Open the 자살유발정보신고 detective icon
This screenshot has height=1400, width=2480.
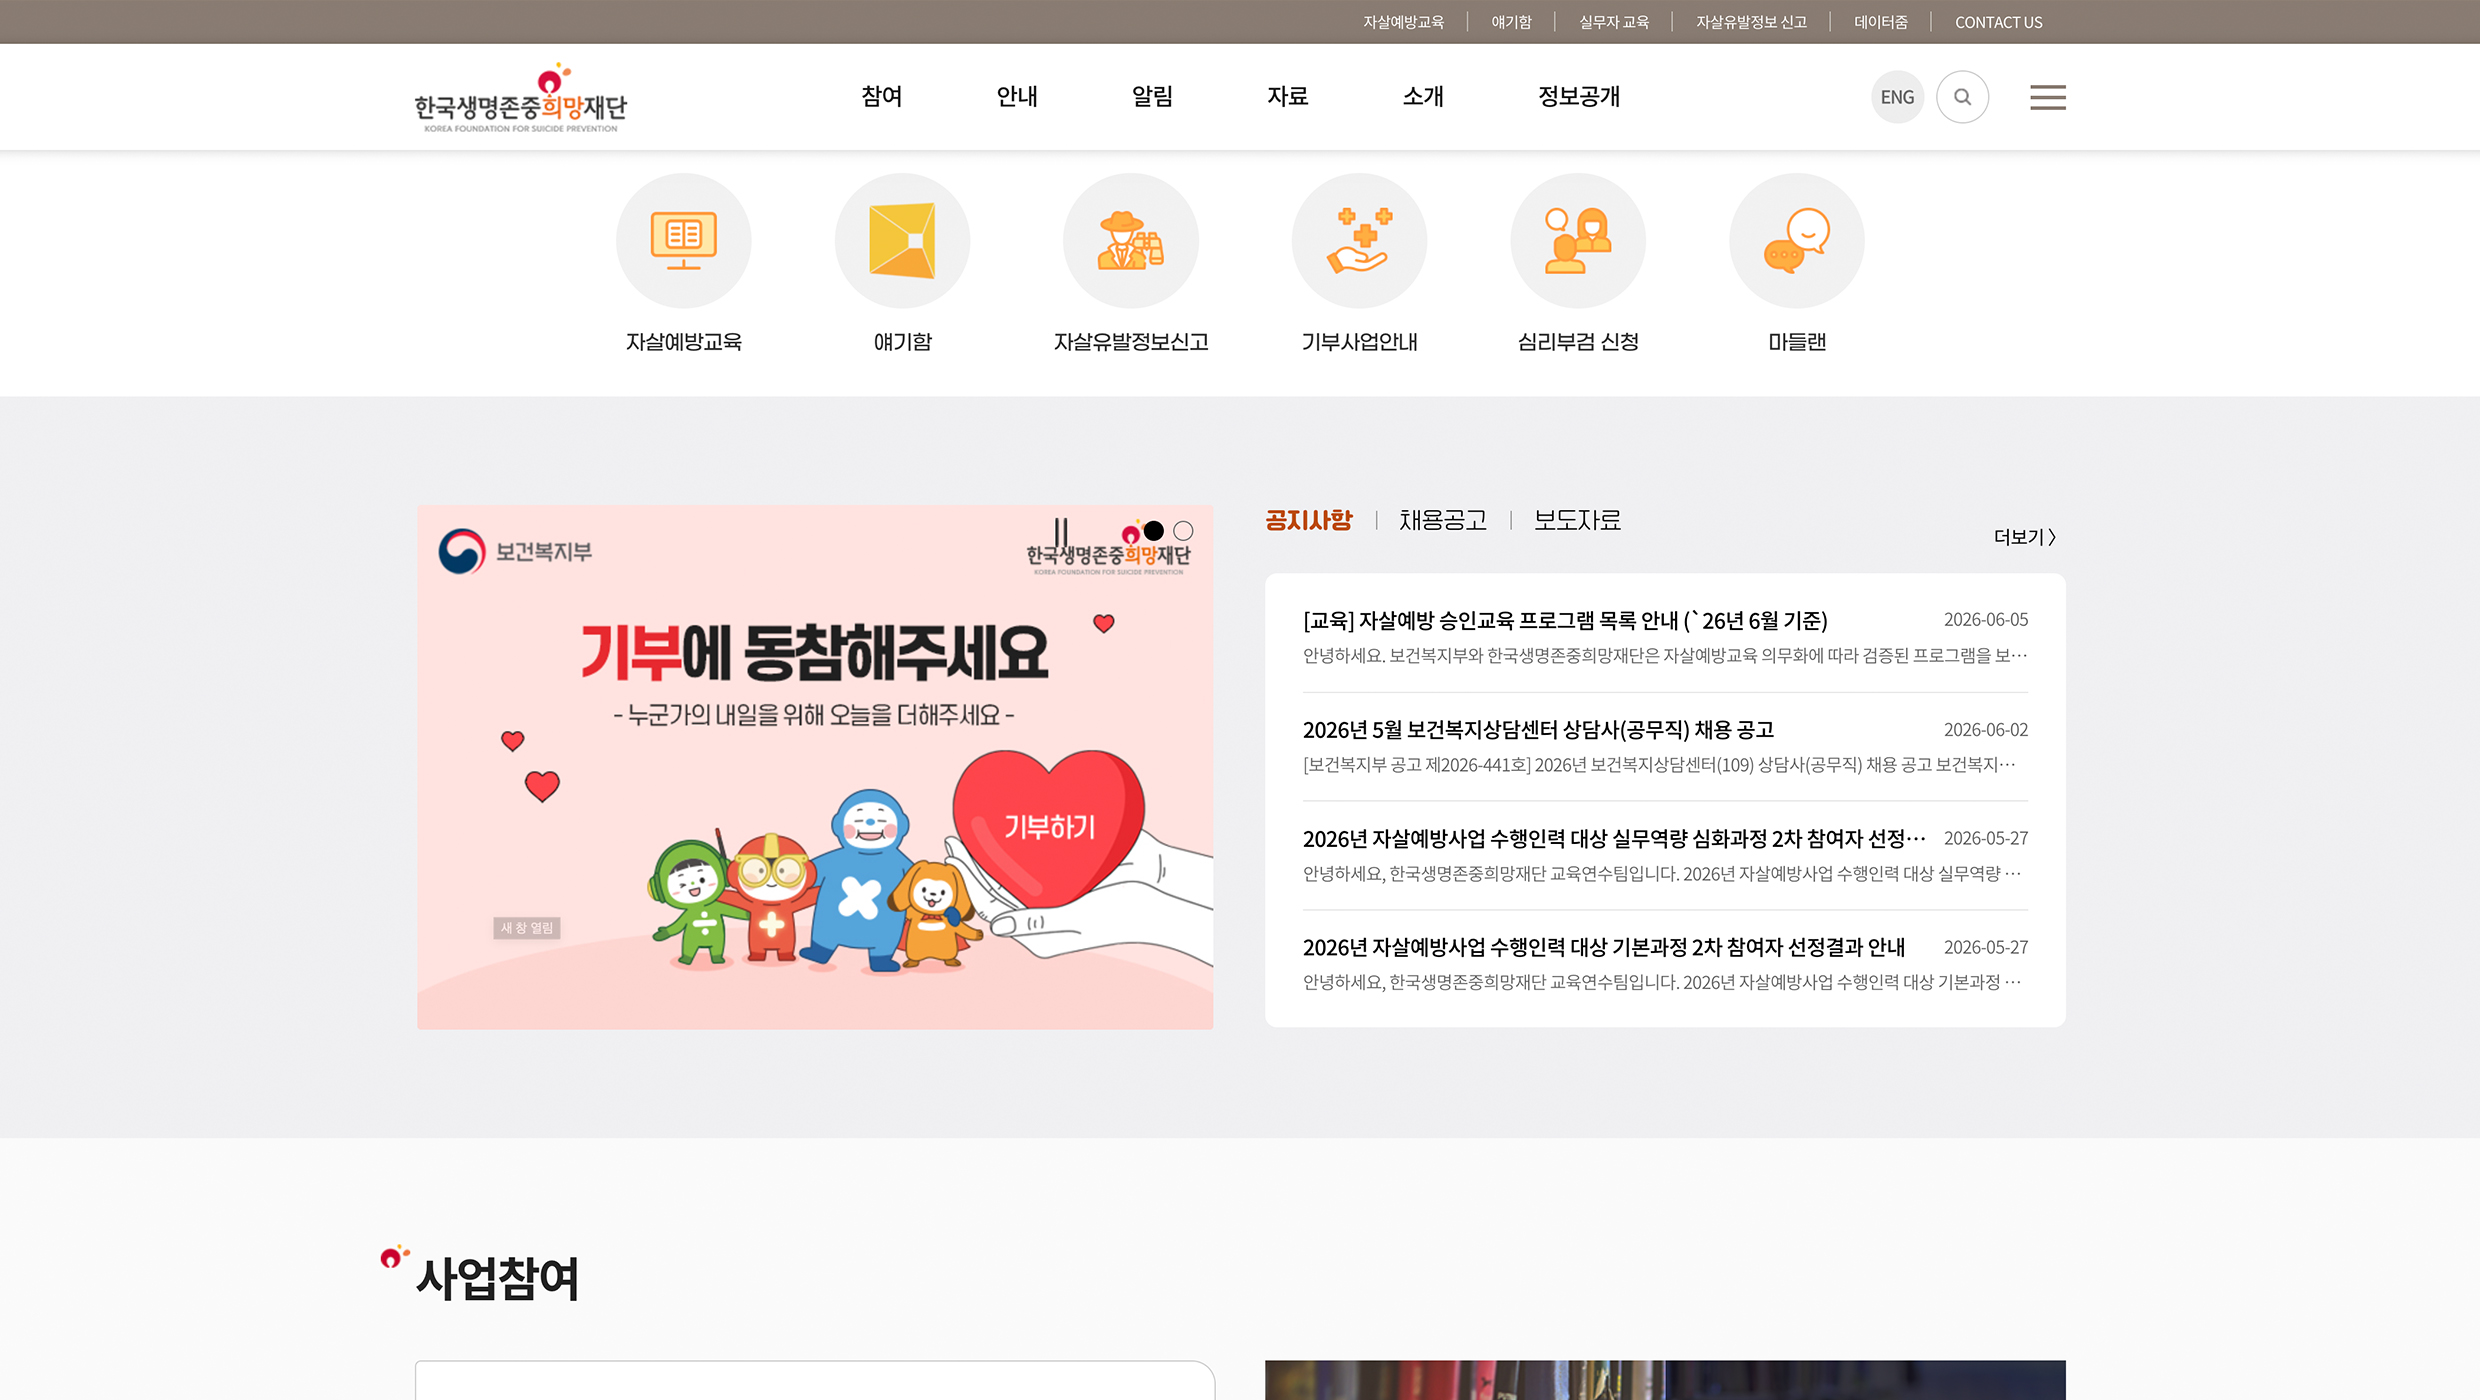[1131, 241]
